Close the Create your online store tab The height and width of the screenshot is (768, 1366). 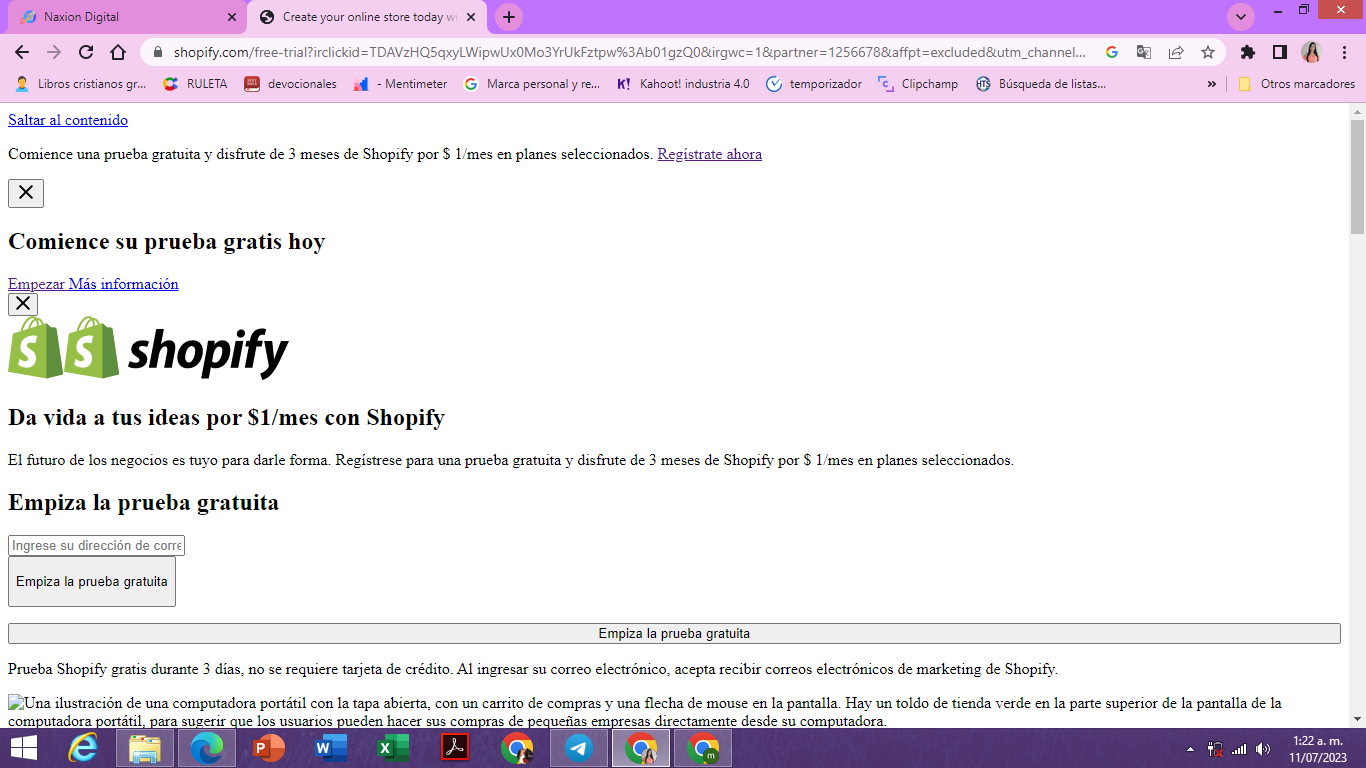click(471, 17)
